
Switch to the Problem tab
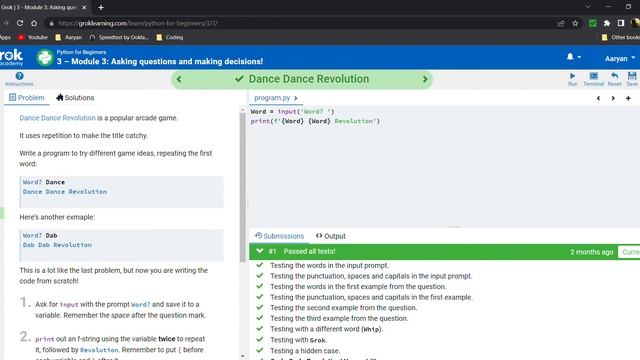(x=27, y=98)
